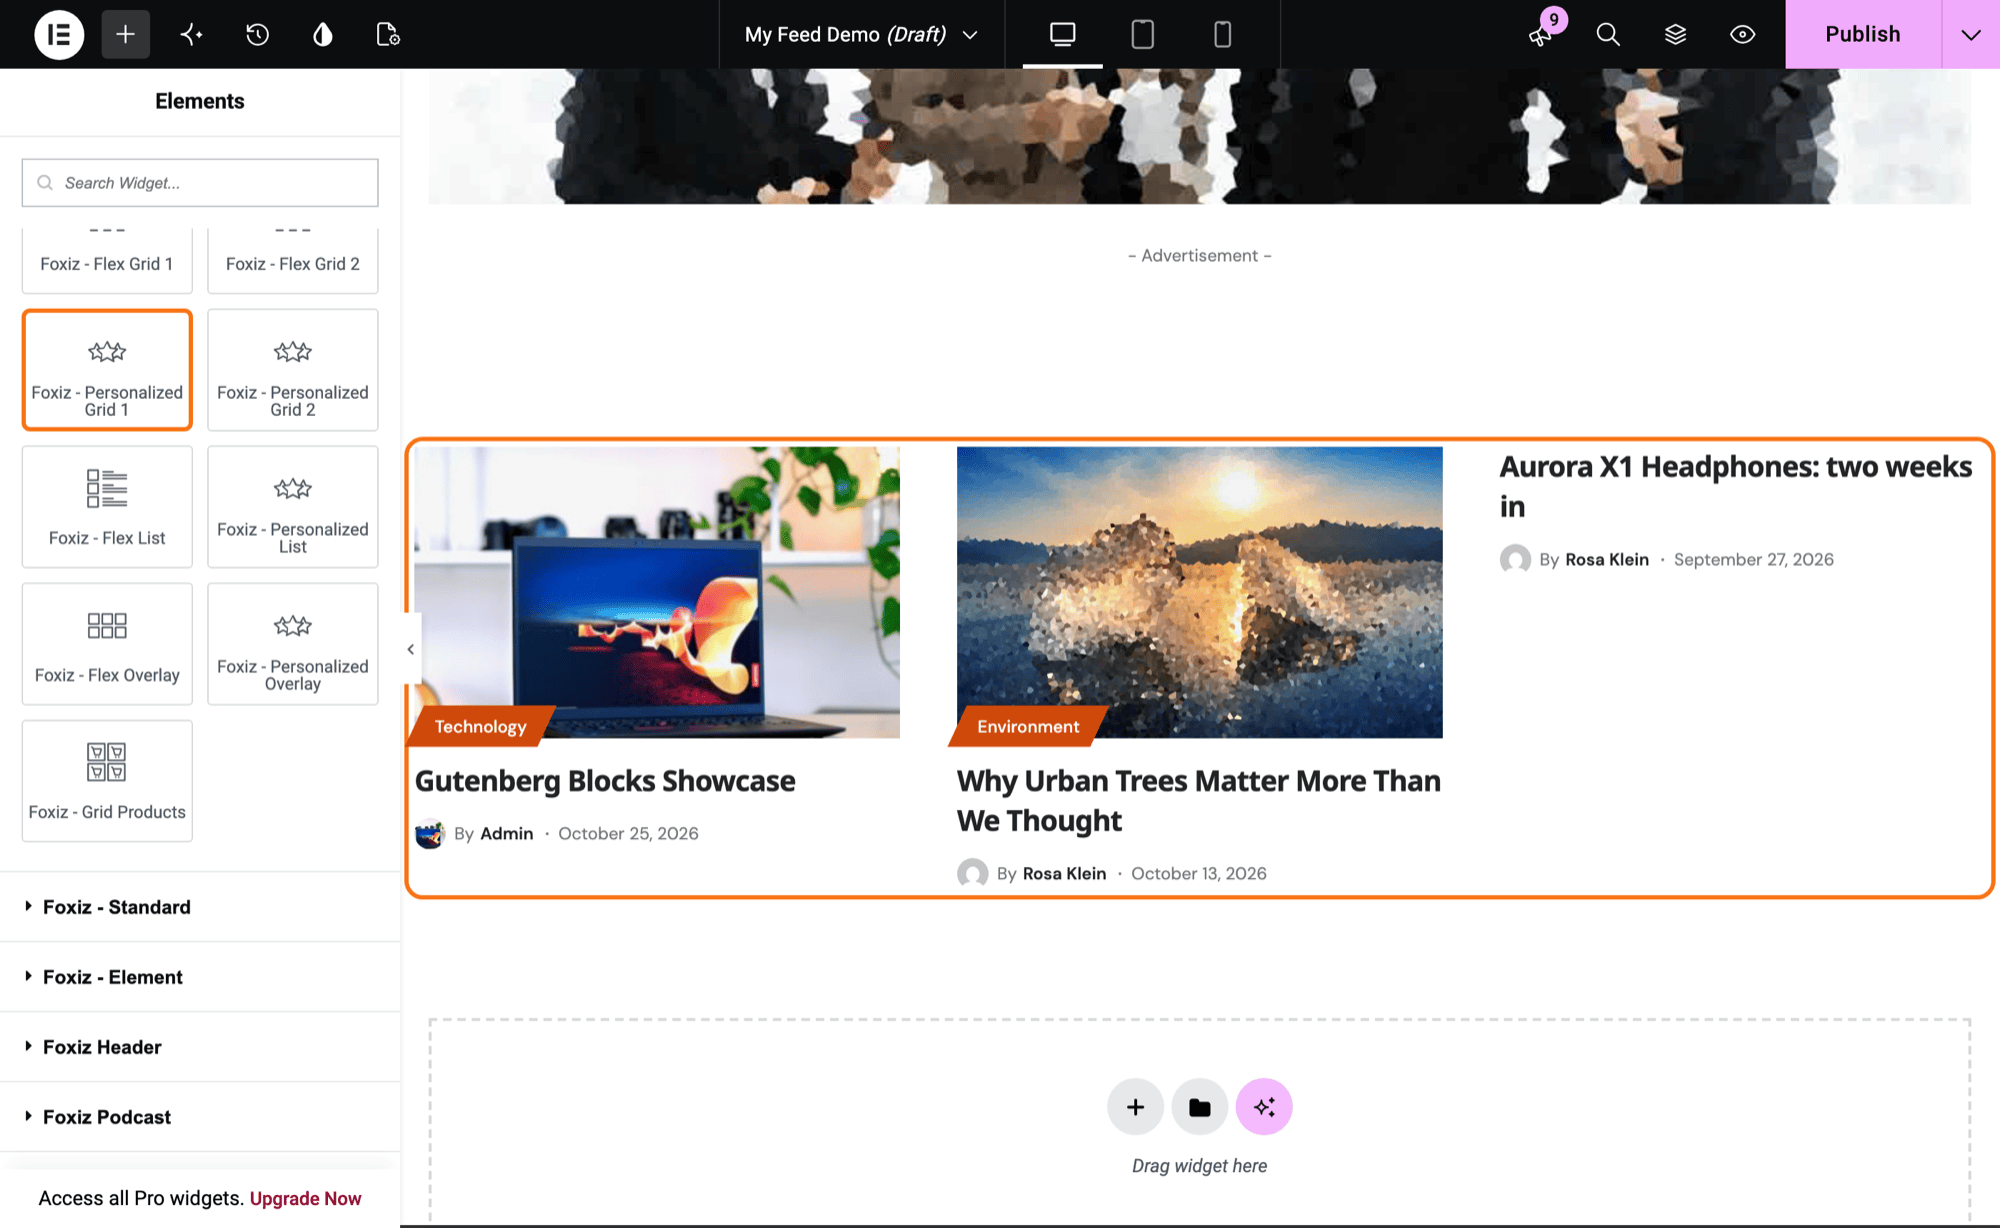Open the publish options dropdown arrow
The width and height of the screenshot is (2000, 1228).
(x=1970, y=34)
